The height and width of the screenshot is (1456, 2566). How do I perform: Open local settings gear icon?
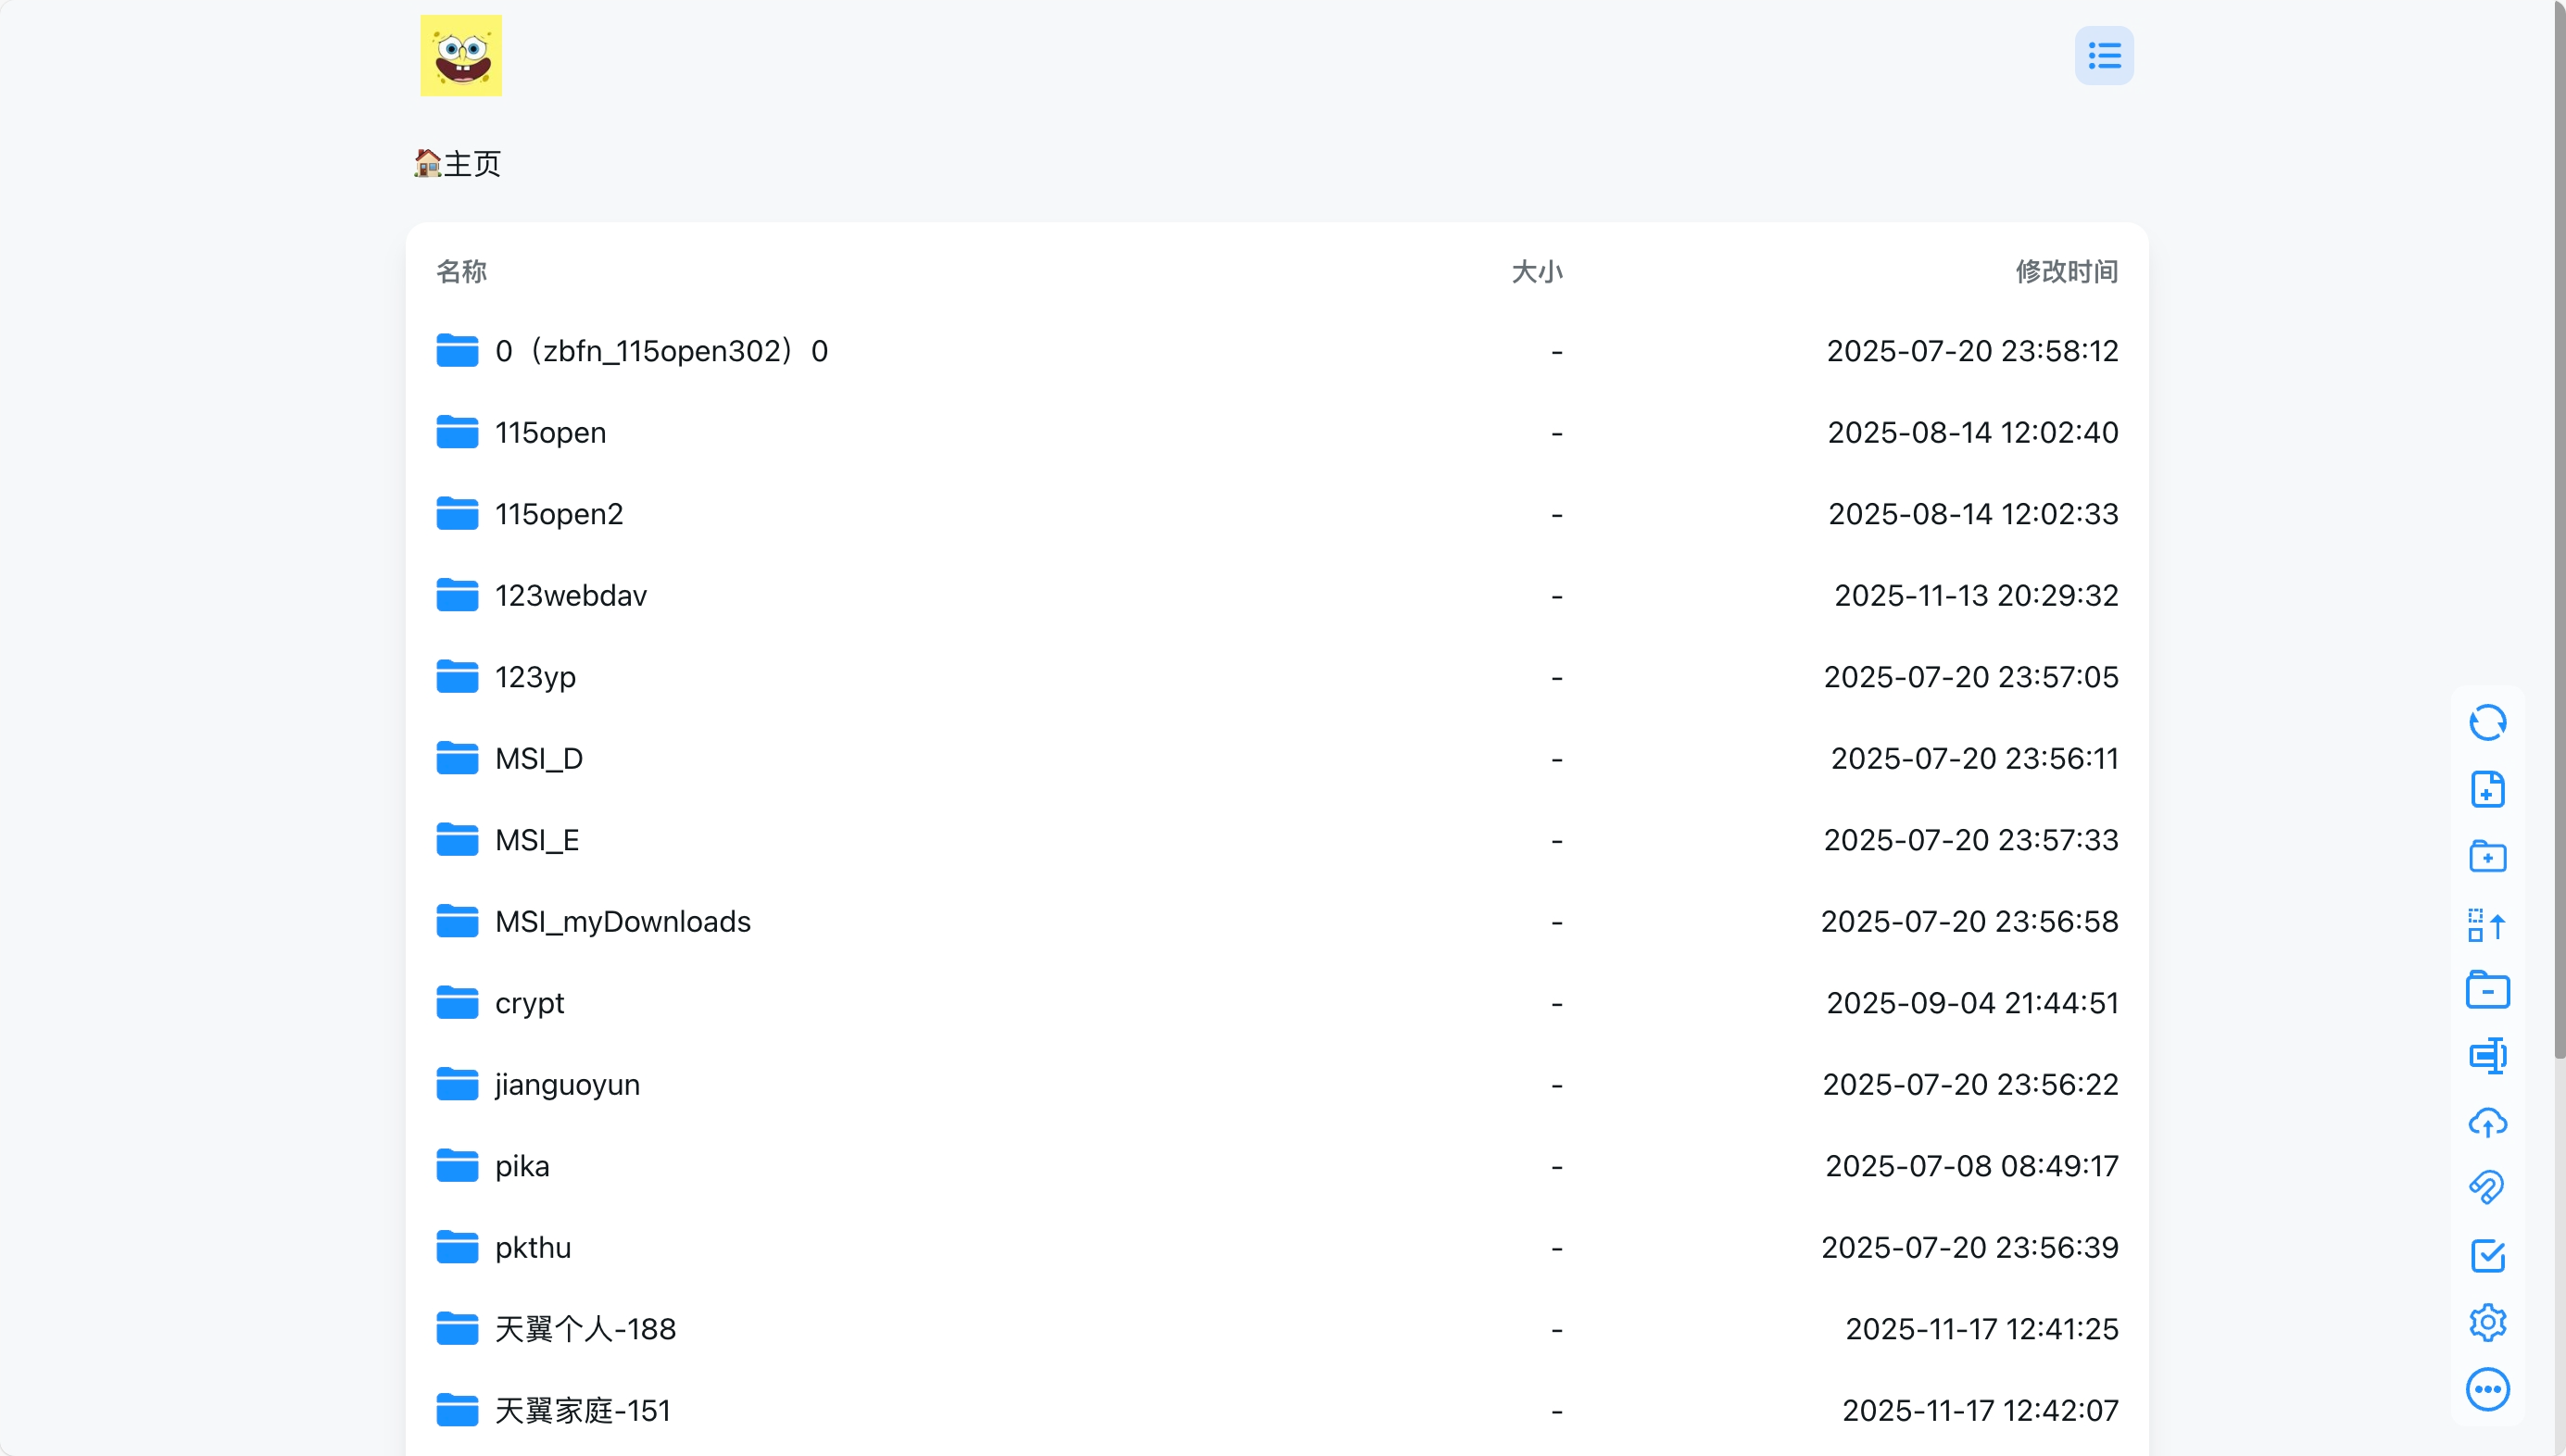[x=2487, y=1323]
